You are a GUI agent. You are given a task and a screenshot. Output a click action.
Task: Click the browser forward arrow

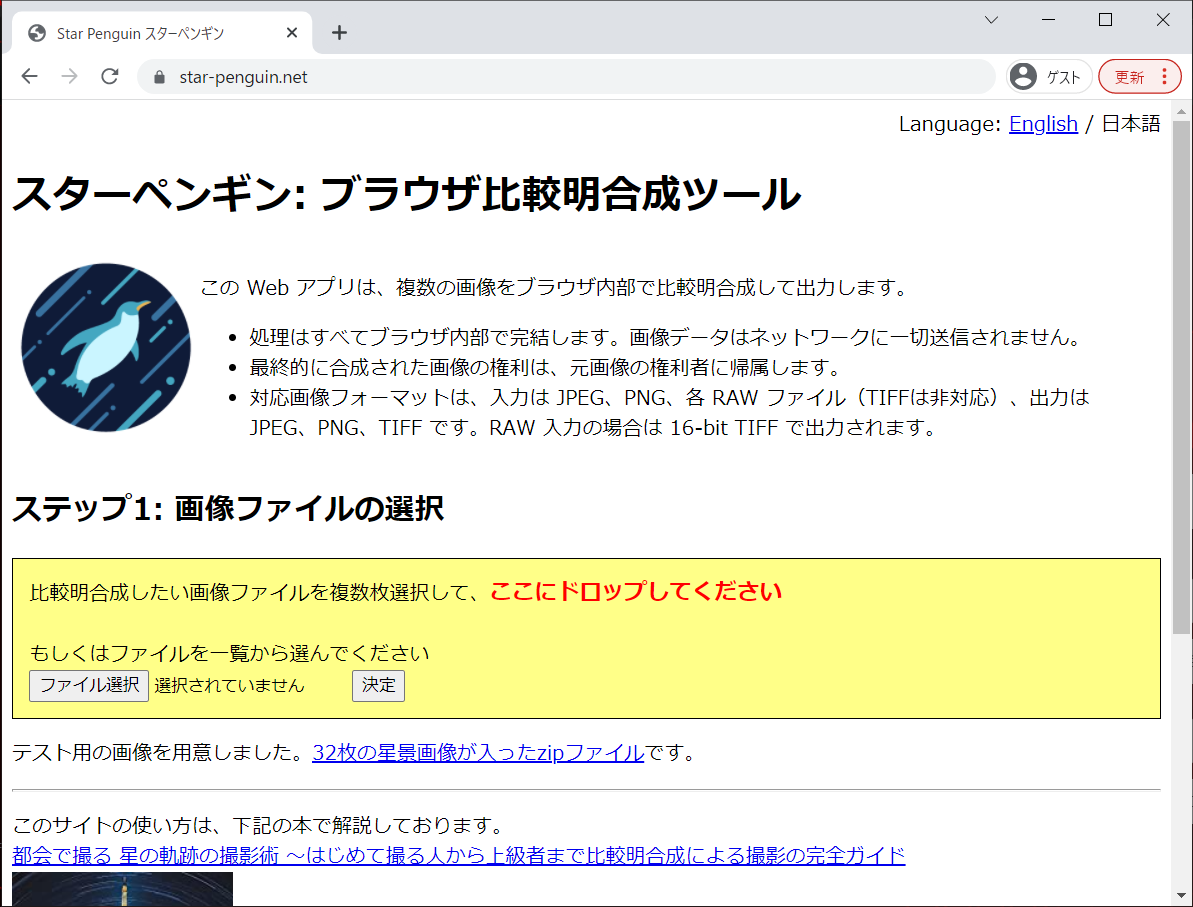(x=69, y=76)
